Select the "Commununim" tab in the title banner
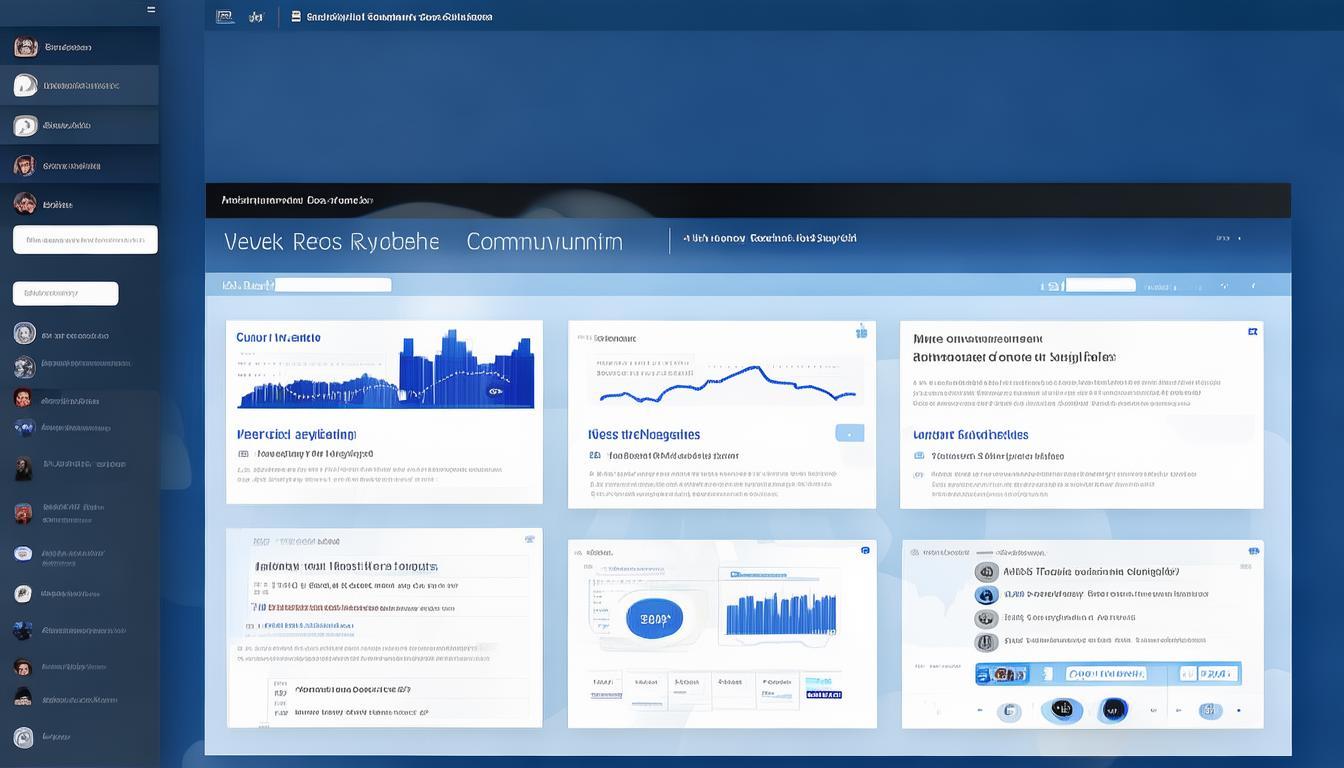This screenshot has width=1344, height=768. point(544,242)
